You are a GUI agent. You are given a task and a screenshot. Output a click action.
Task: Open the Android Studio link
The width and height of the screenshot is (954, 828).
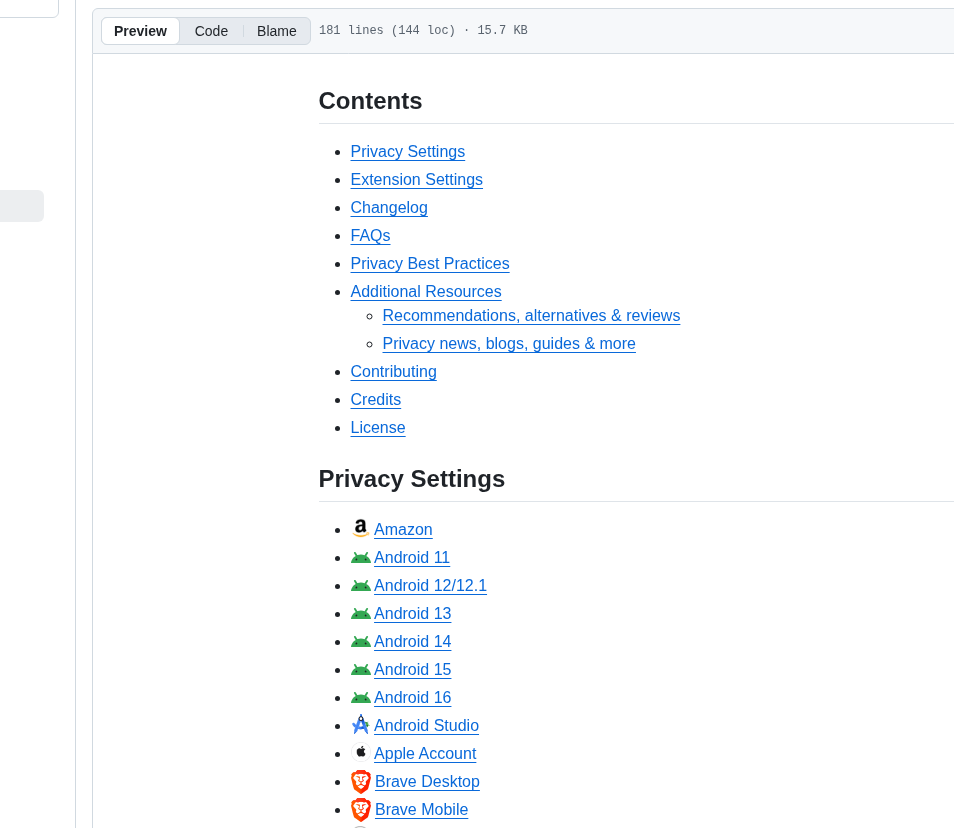point(427,726)
